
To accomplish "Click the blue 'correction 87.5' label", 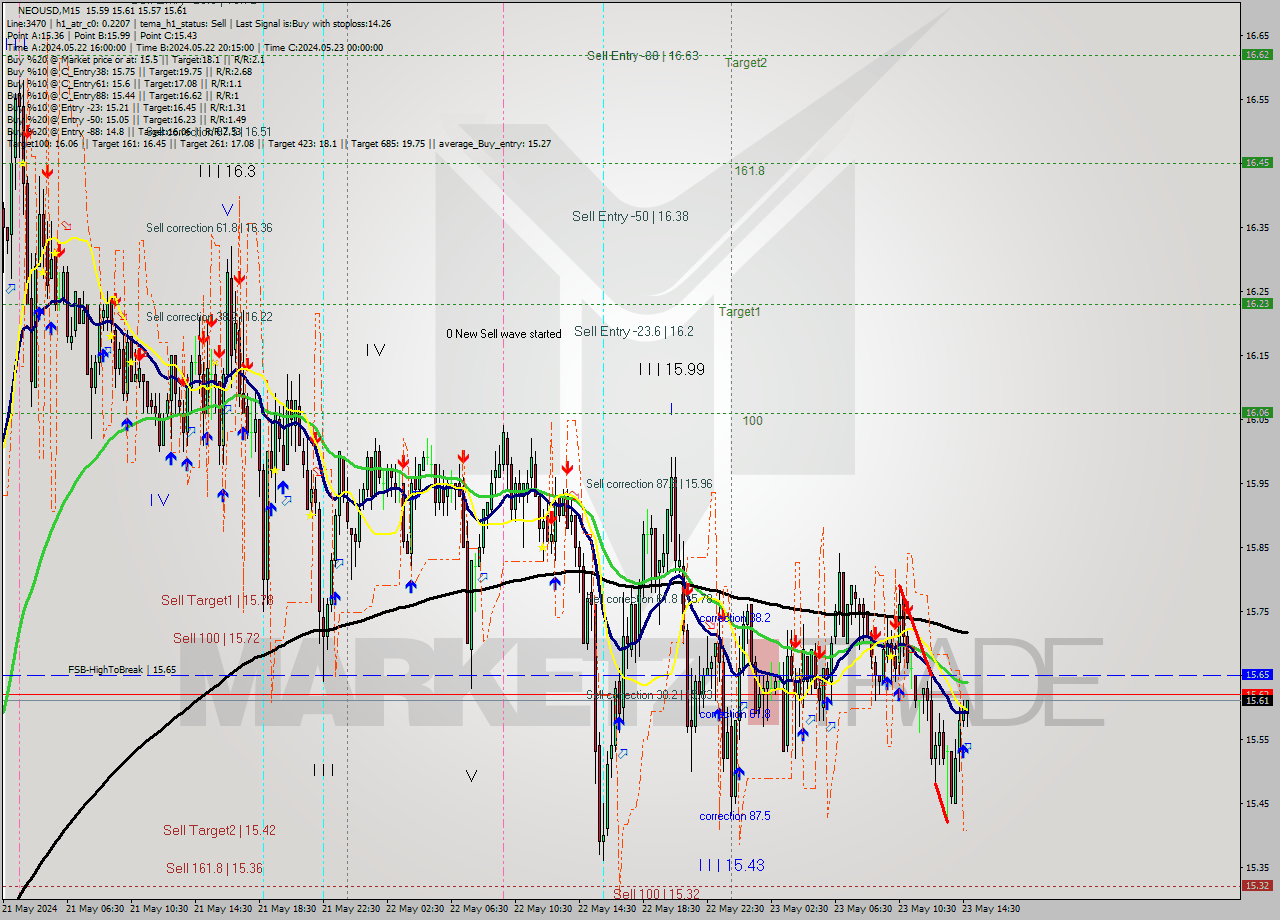I will pos(734,816).
